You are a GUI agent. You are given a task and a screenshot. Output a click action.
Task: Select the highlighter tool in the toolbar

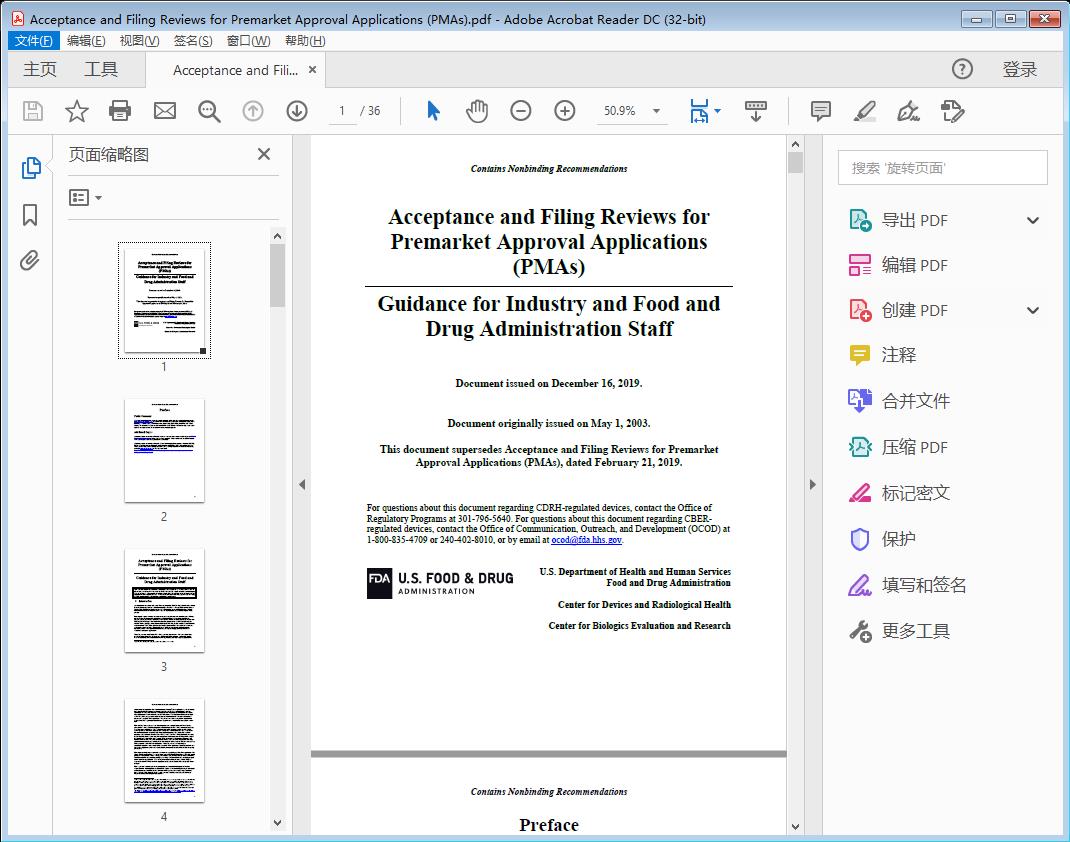[x=864, y=111]
